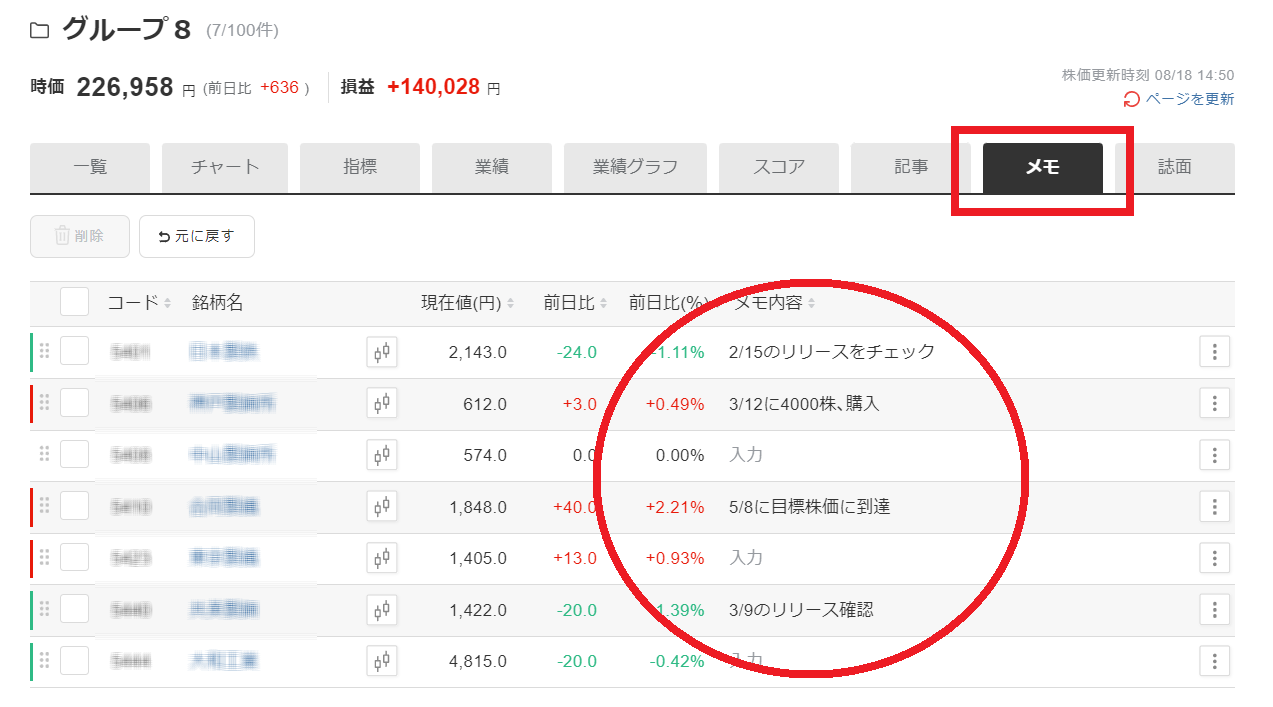
Task: Edit memo 3/9のリリース確認
Action: [x=802, y=610]
